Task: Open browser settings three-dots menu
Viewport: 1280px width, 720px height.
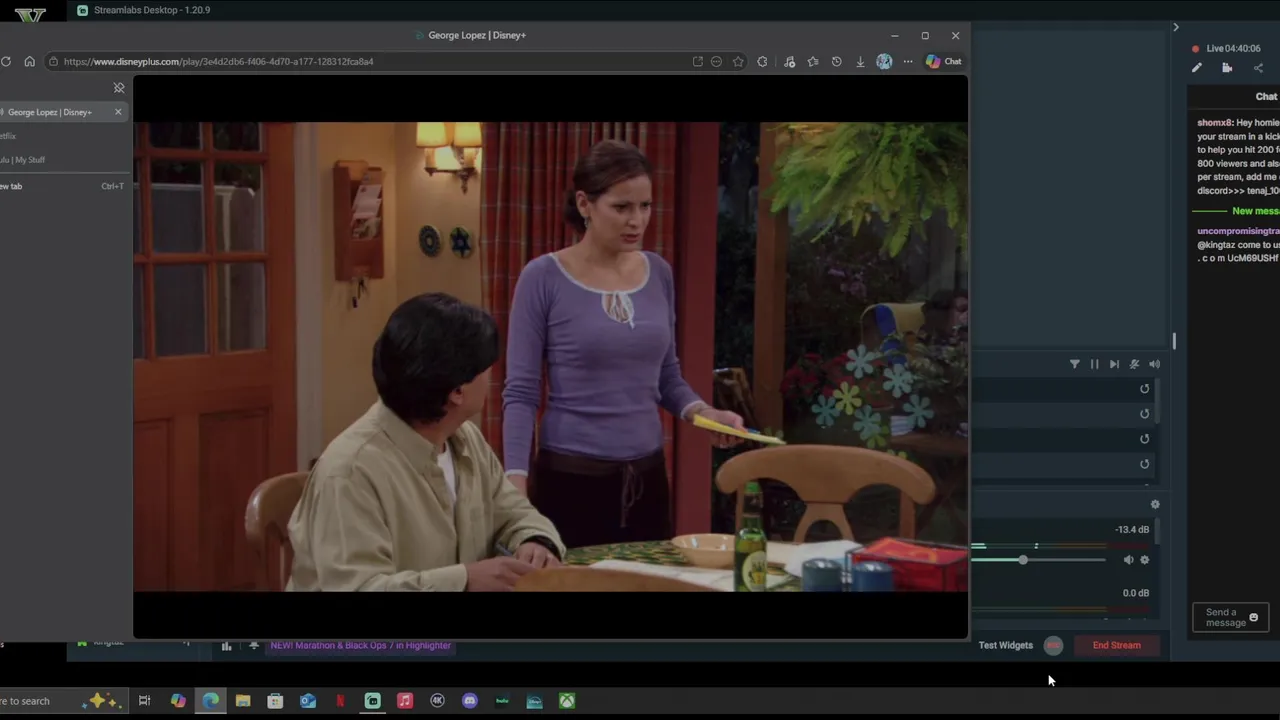Action: click(x=908, y=61)
